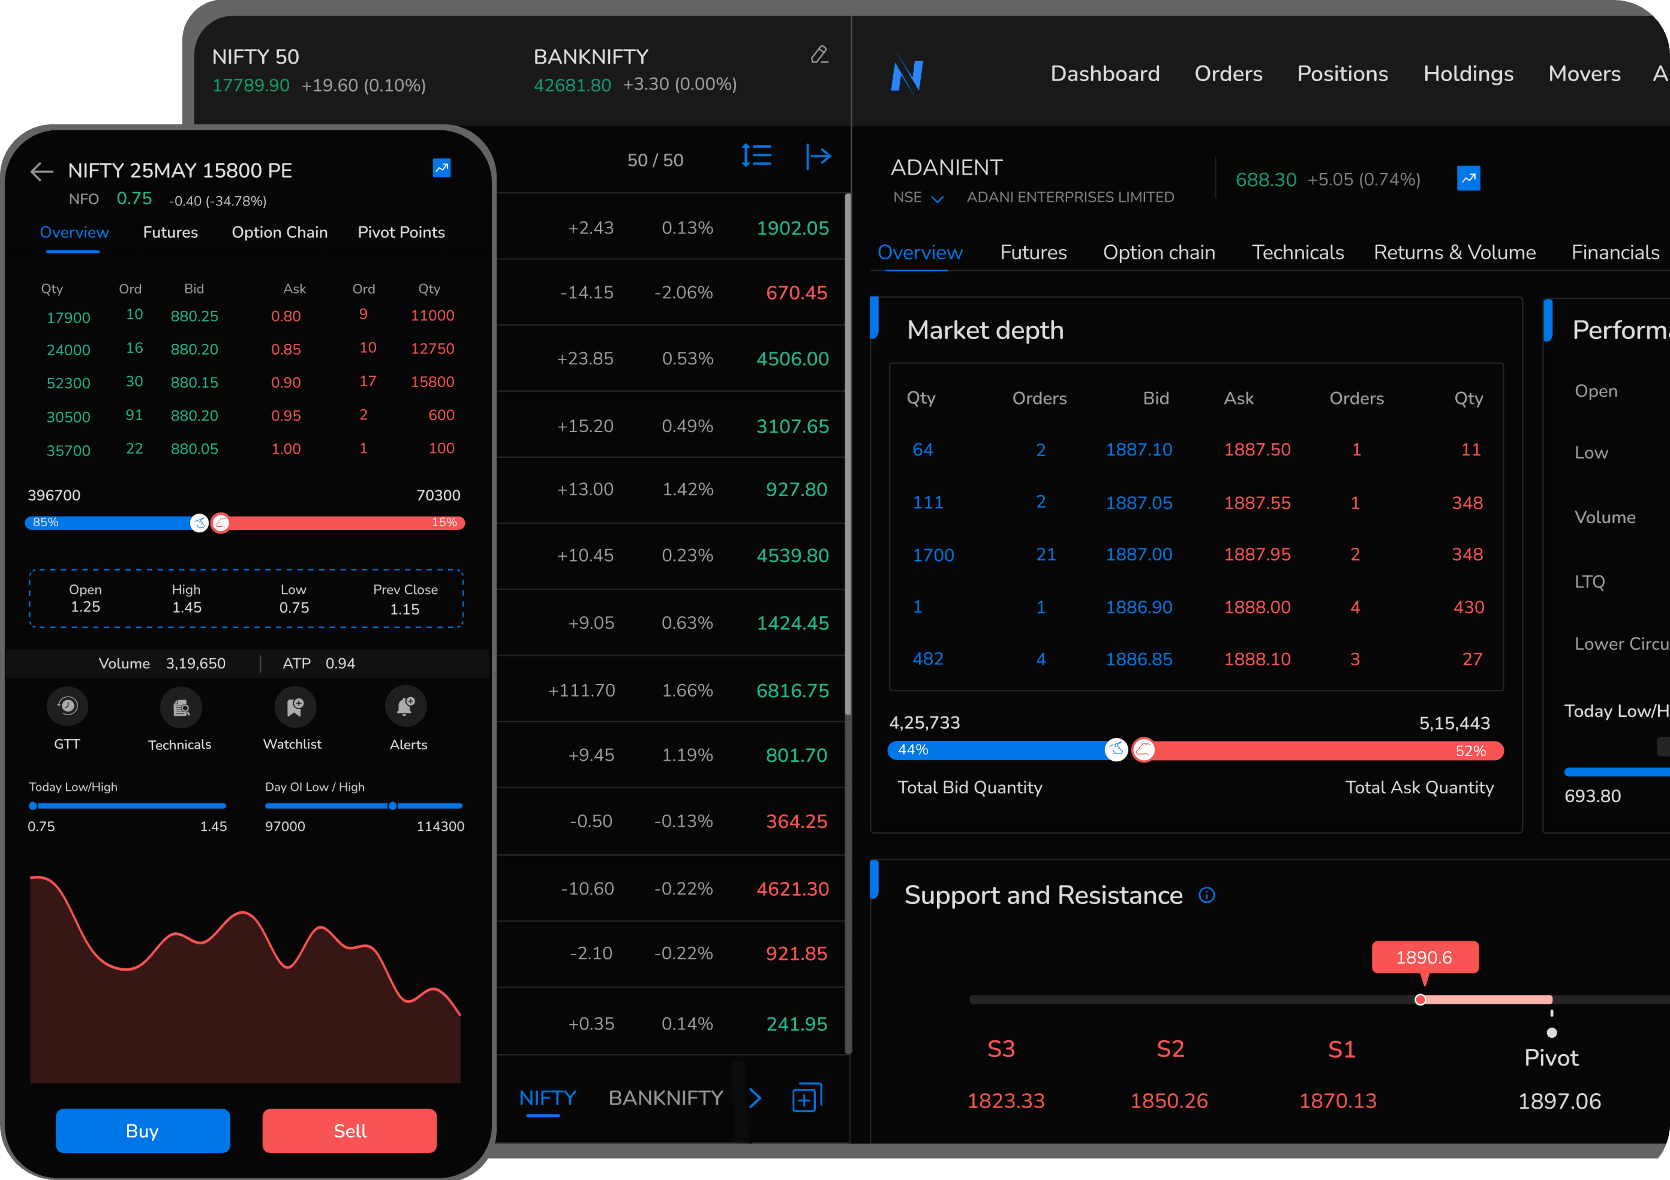1670x1180 pixels.
Task: Open the info tooltip beside Support and Resistance
Action: pyautogui.click(x=1207, y=895)
